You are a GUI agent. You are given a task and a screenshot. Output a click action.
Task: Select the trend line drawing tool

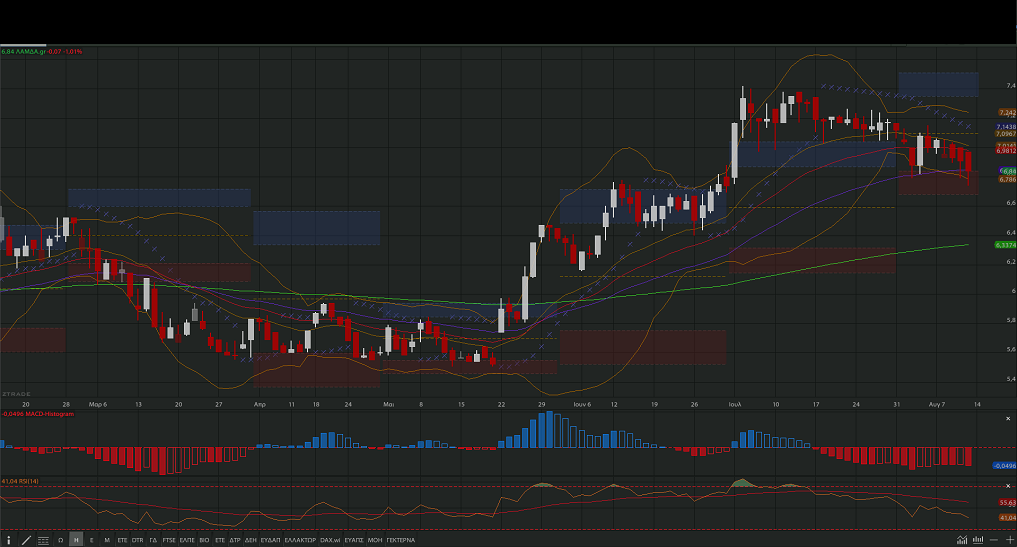point(27,540)
